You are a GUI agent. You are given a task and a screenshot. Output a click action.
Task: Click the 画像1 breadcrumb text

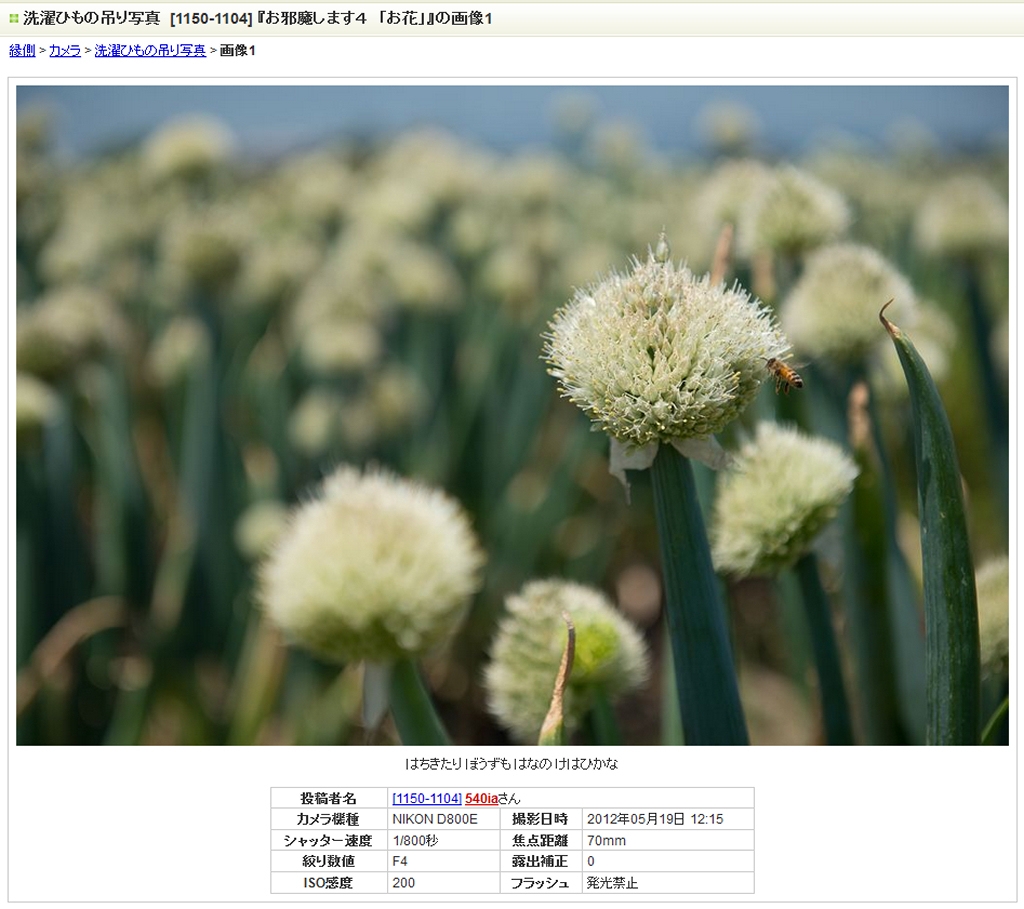(237, 50)
